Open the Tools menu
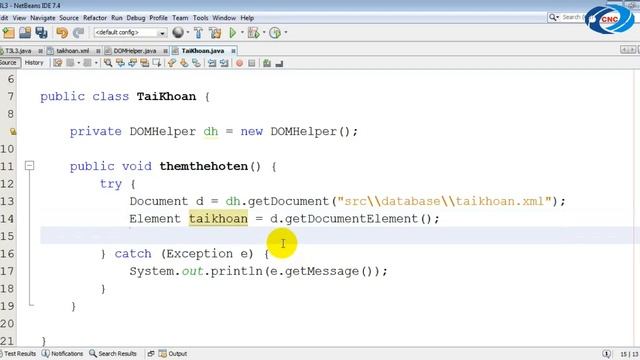Screen dimensions: 640x360 click(x=200, y=18)
